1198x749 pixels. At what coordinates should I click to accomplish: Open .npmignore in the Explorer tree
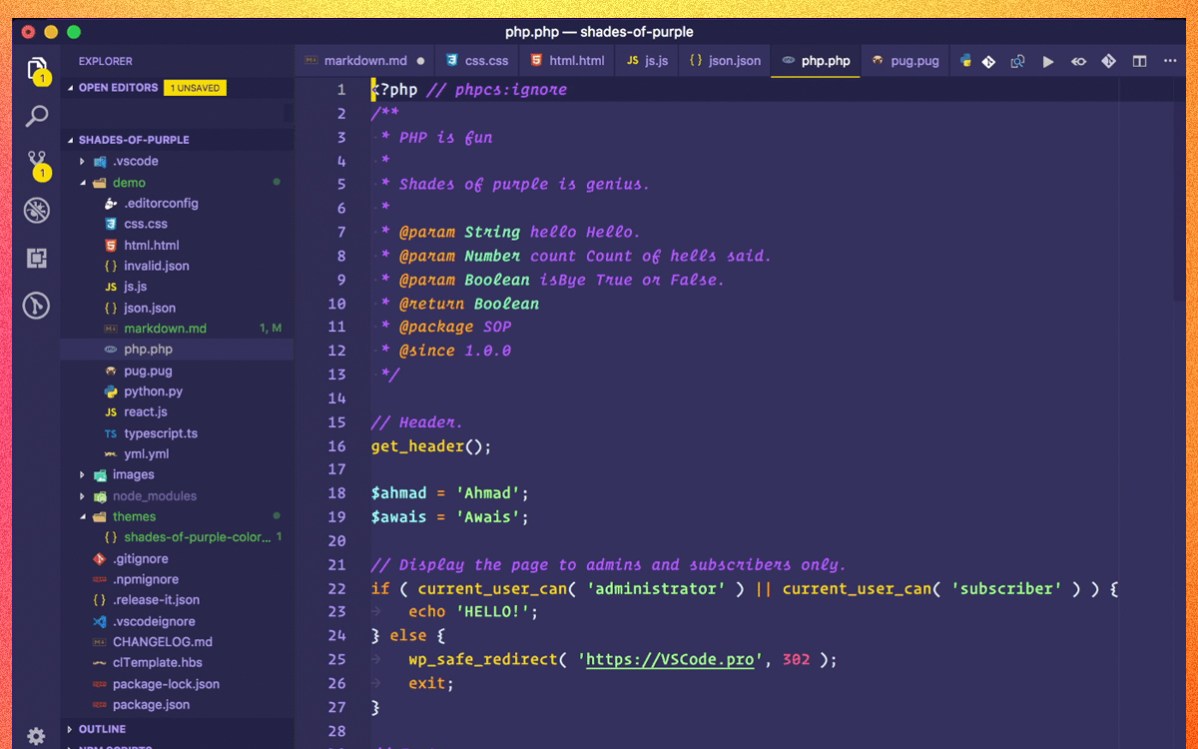tap(146, 579)
